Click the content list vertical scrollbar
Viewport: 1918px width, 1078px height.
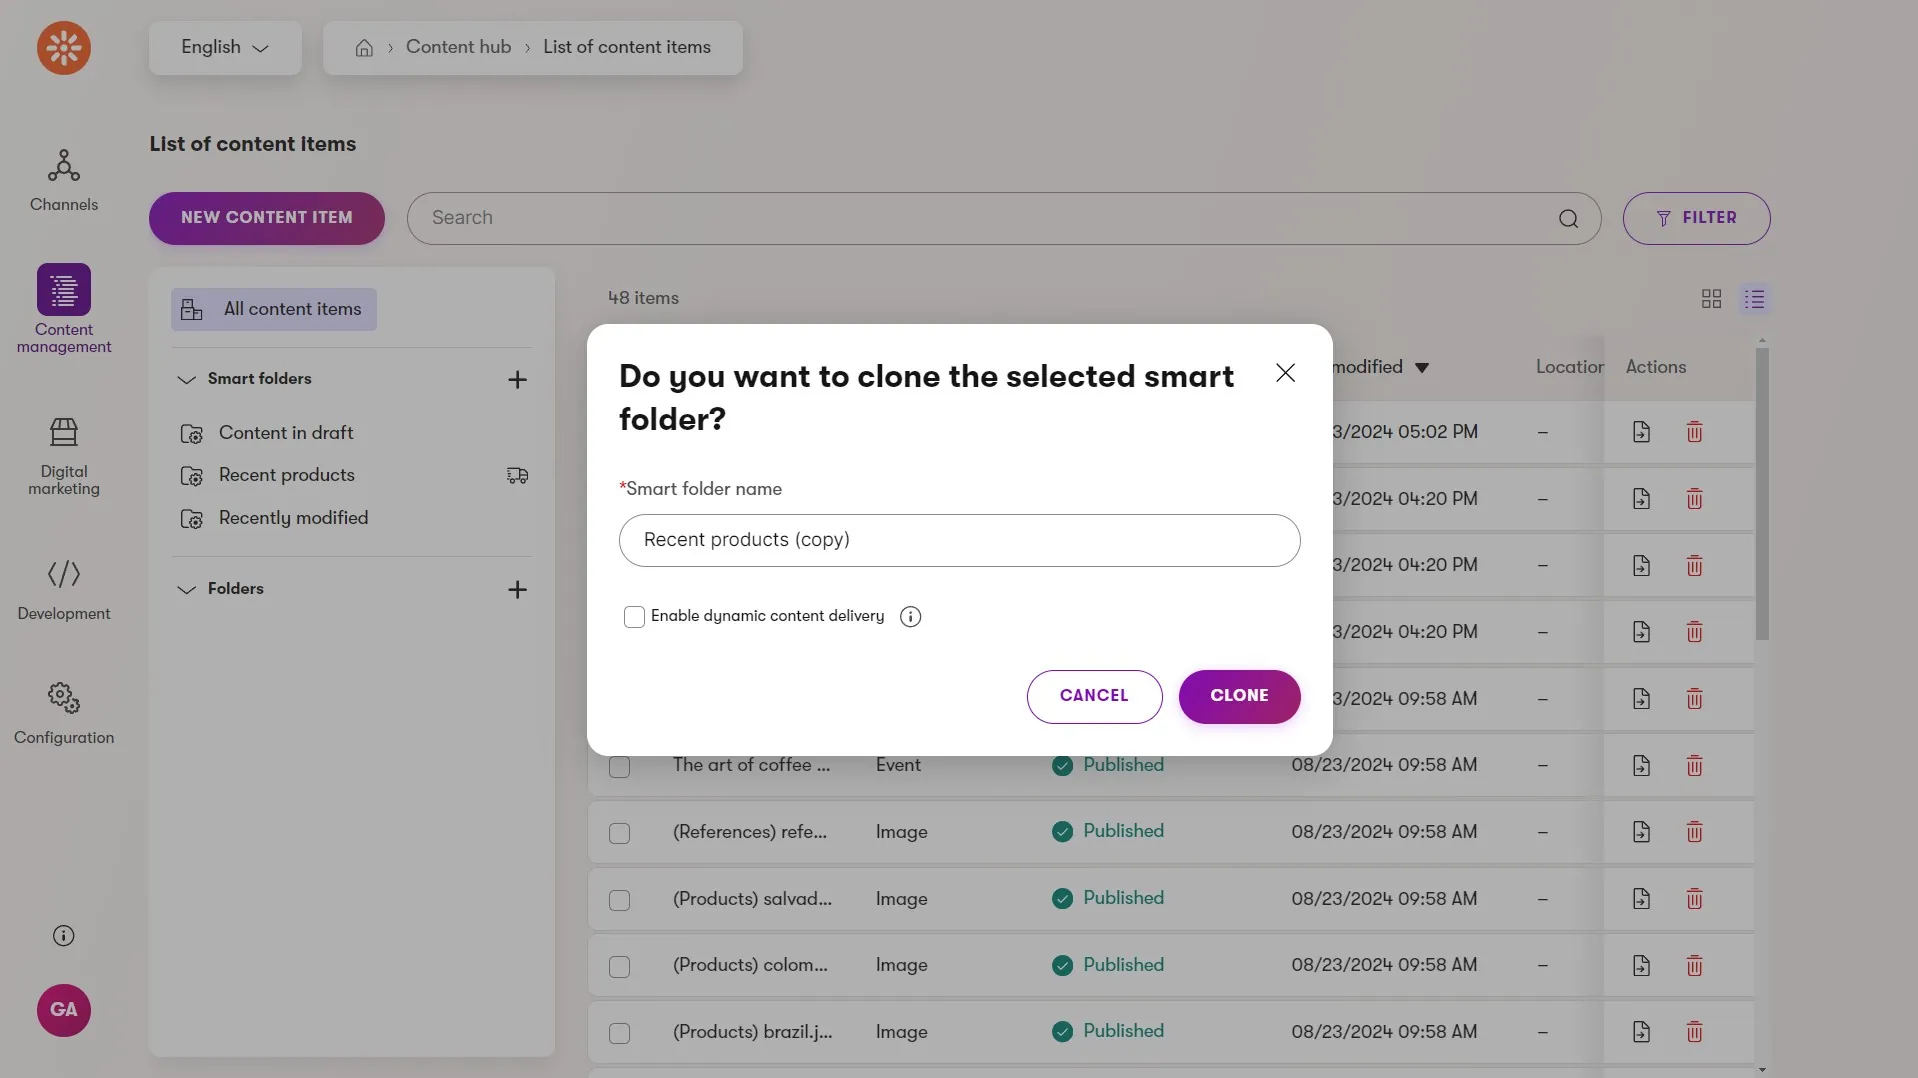coord(1762,494)
